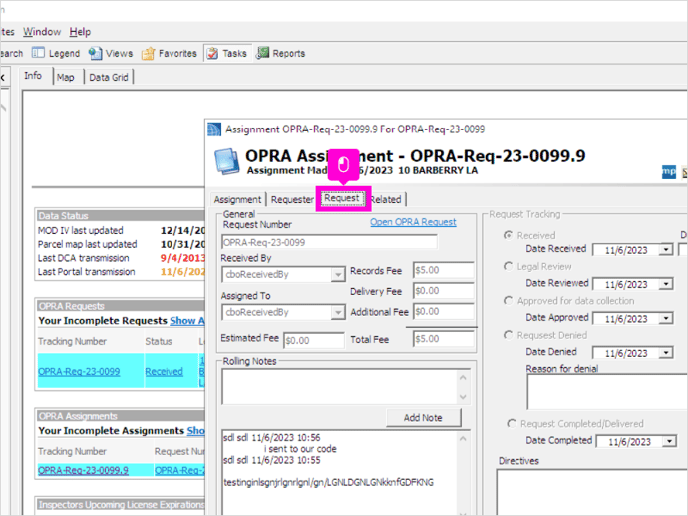Click Rolling Notes scrollbar up arrow

(x=463, y=377)
